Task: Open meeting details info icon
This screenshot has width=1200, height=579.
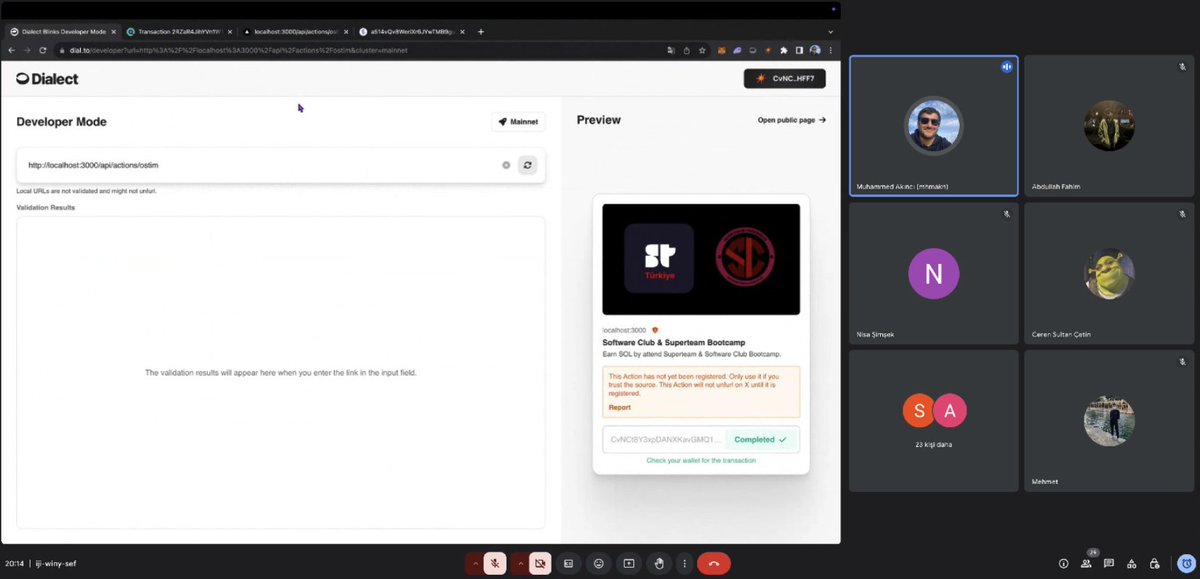Action: click(1063, 563)
